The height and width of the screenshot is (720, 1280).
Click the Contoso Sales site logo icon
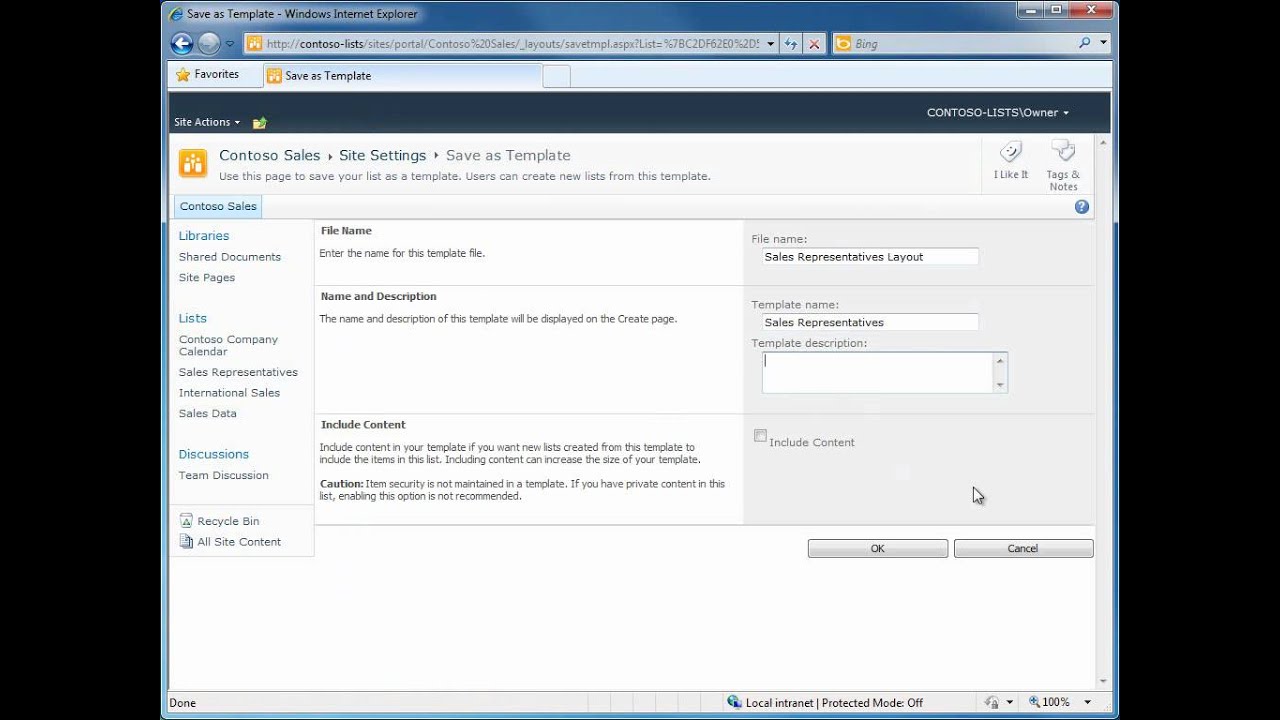point(193,163)
